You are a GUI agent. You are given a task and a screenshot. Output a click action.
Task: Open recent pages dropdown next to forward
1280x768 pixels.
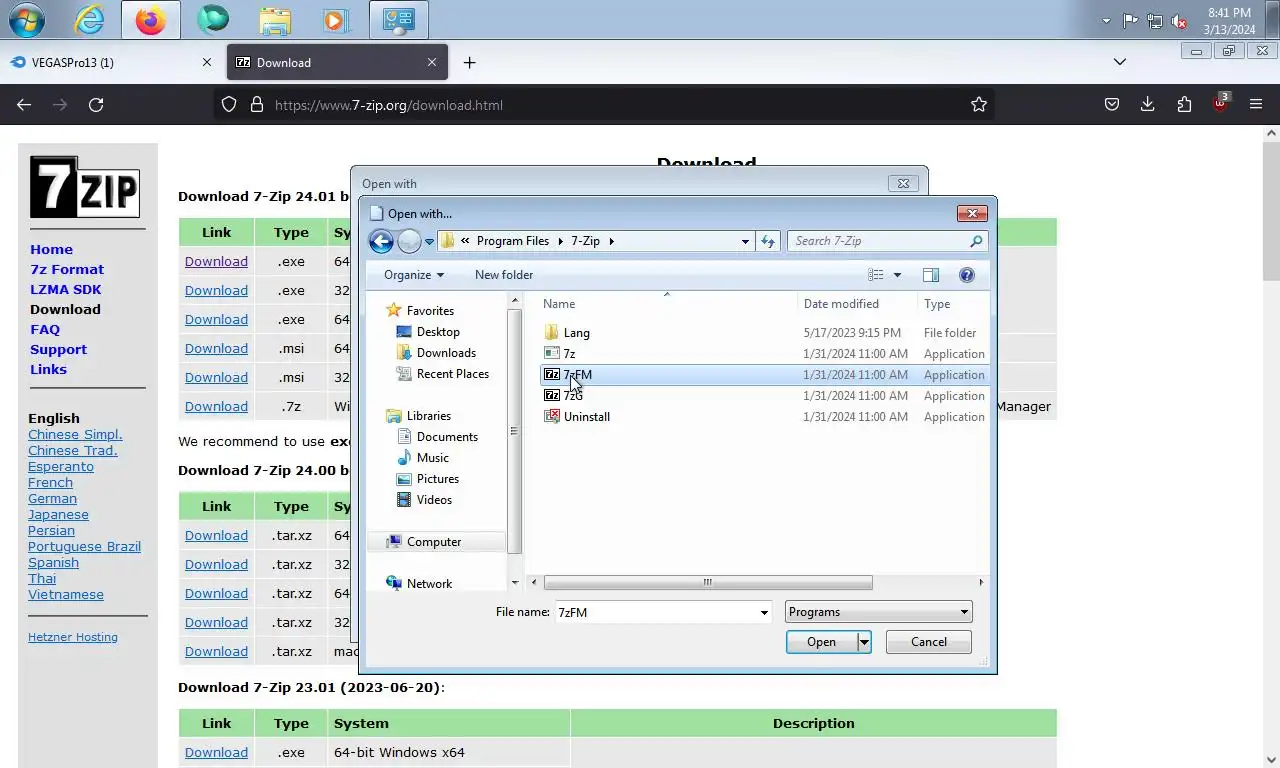click(429, 241)
